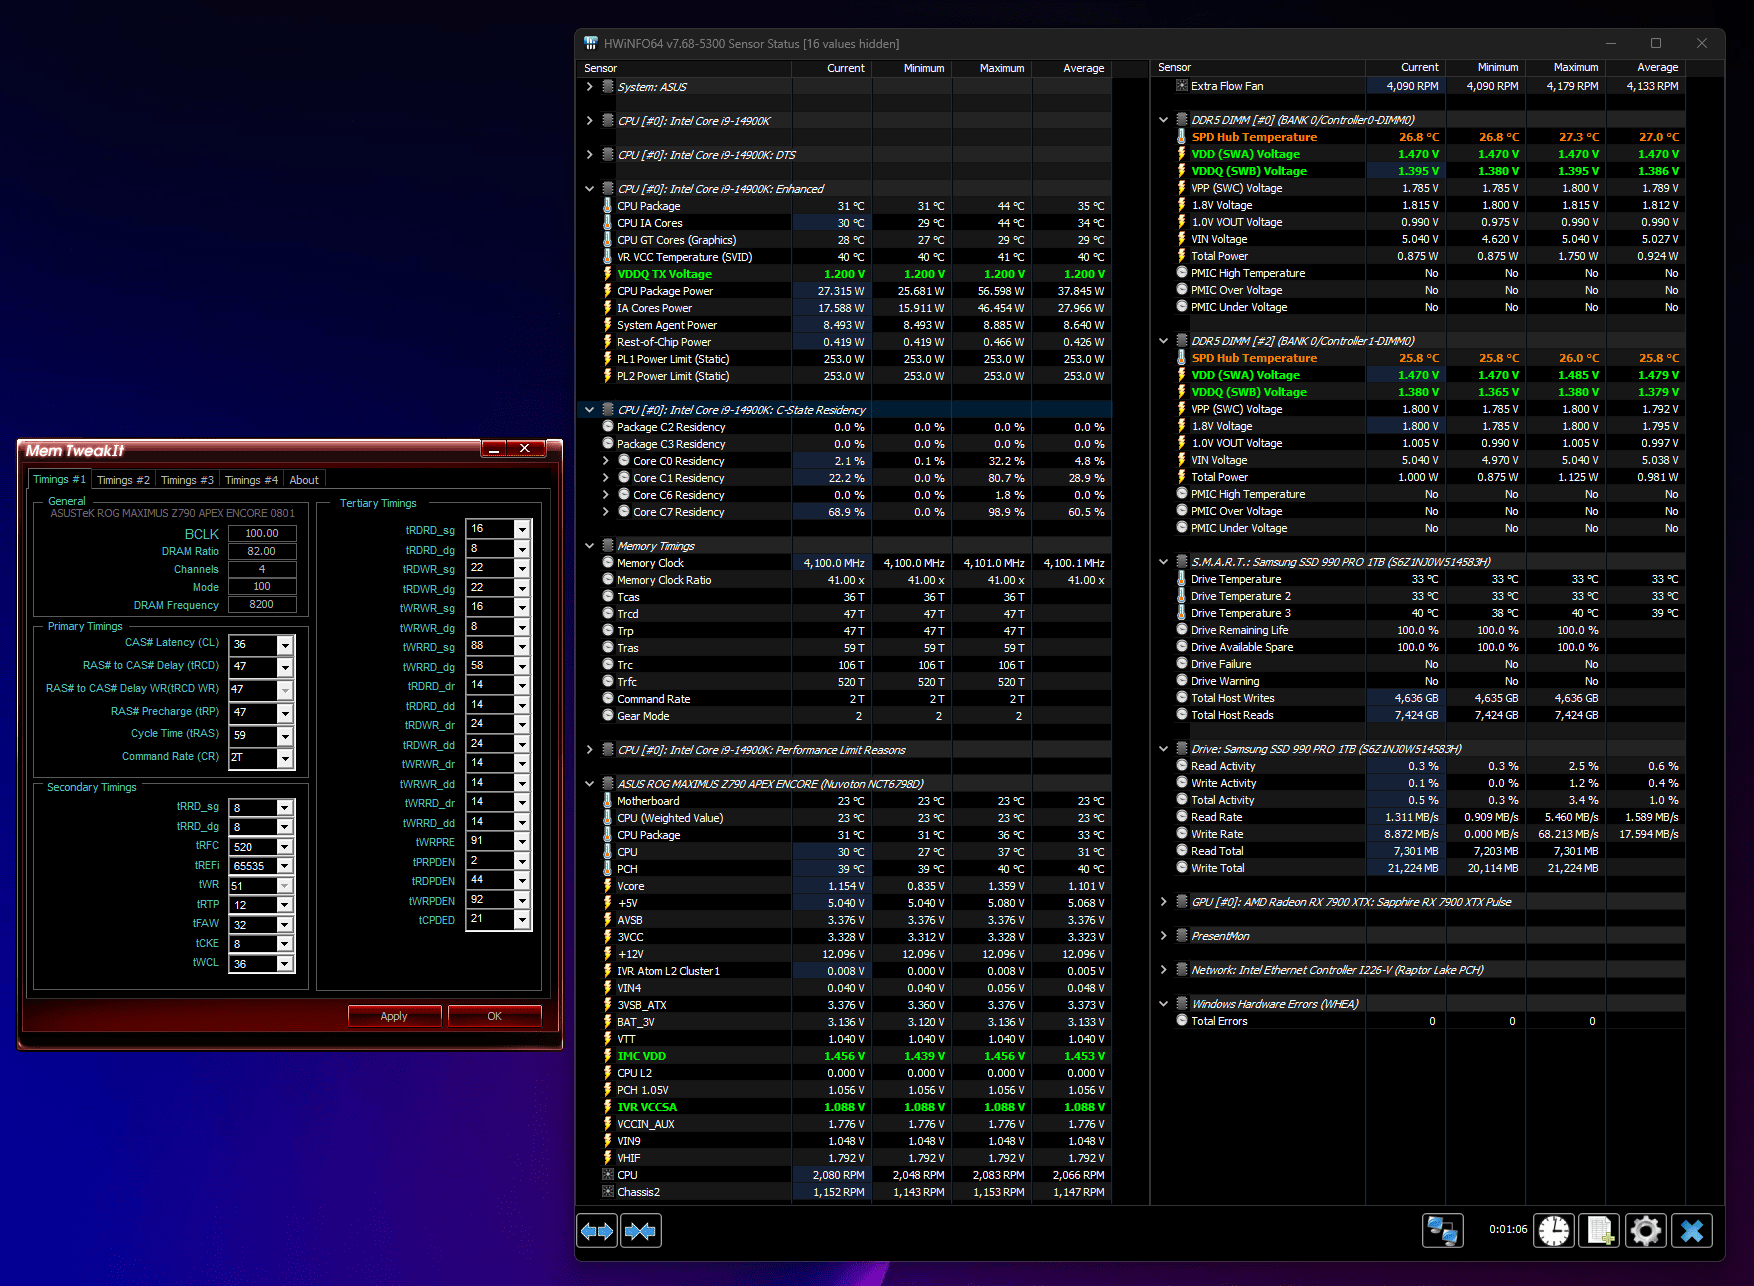1754x1286 pixels.
Task: Open the Command Rate (CR) dropdown
Action: click(x=285, y=758)
